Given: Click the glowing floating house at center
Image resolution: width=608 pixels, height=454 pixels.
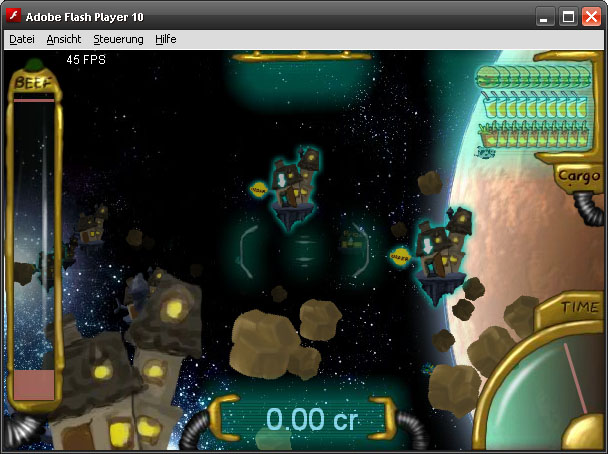Looking at the screenshot, I should (x=296, y=188).
